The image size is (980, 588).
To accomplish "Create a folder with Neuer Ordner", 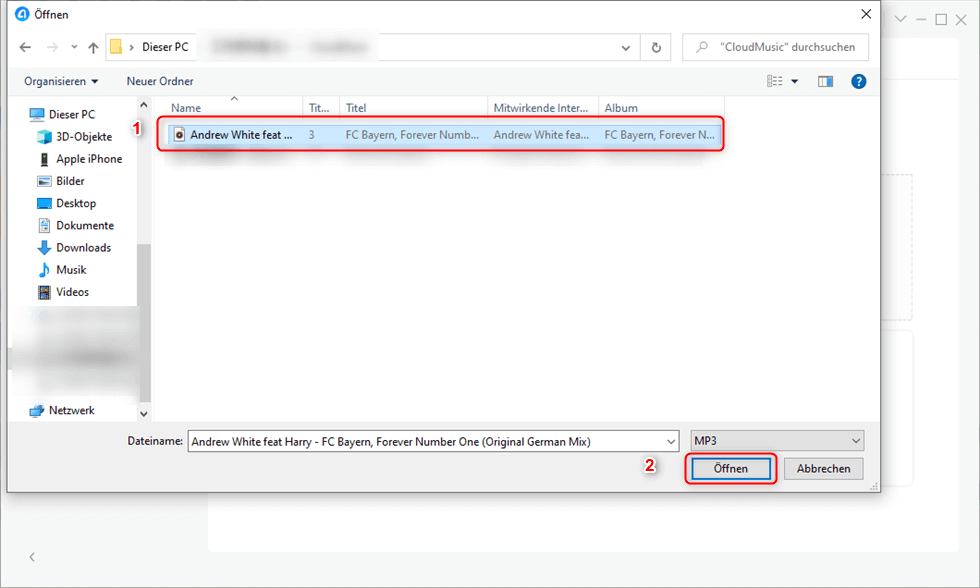I will tap(160, 81).
